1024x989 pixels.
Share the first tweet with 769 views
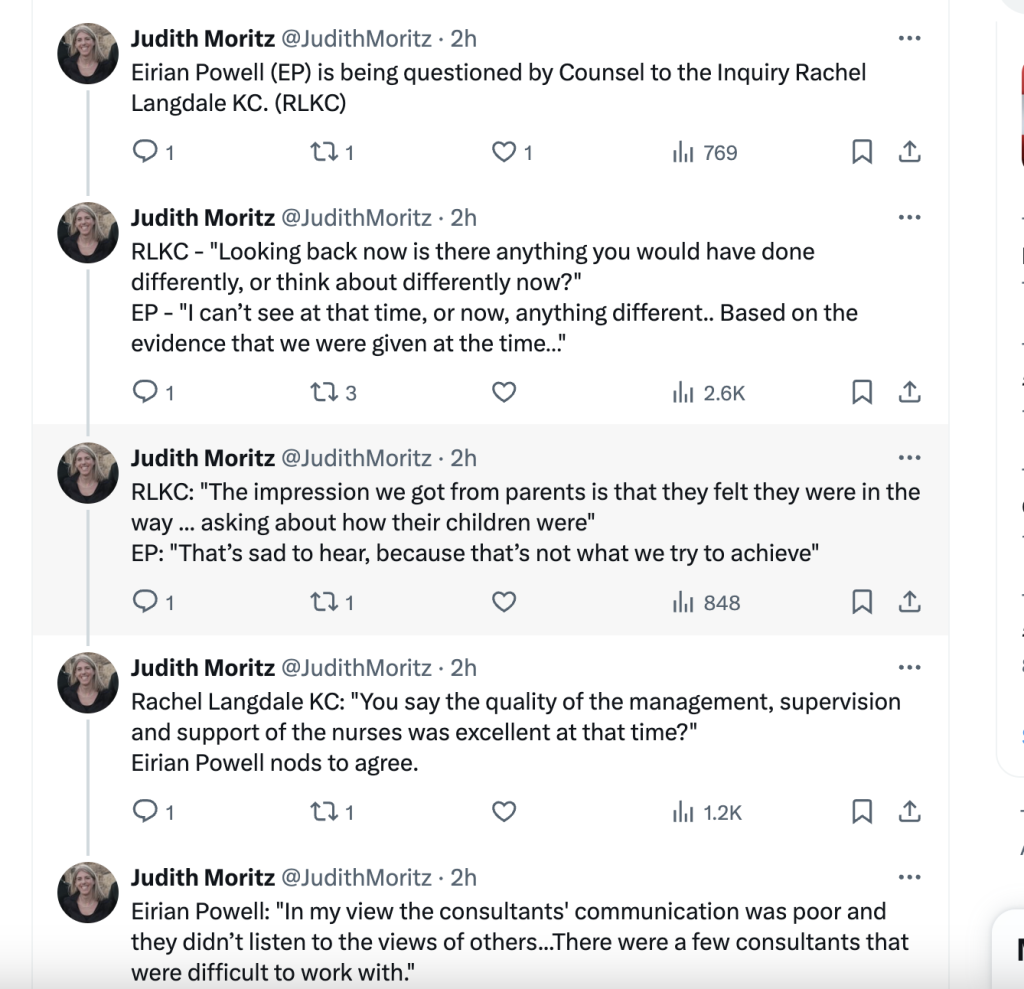(x=909, y=152)
